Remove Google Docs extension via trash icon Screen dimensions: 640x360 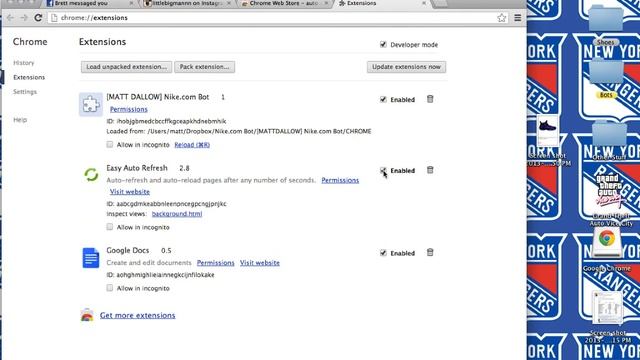[430, 253]
